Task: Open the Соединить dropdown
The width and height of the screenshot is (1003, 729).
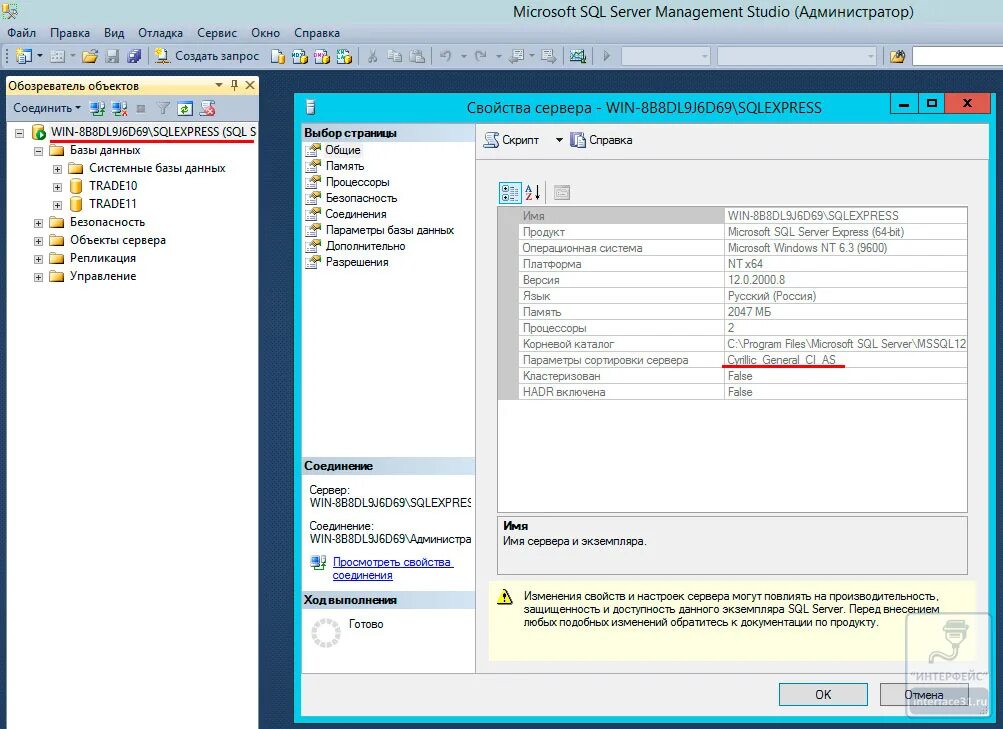Action: tap(47, 108)
